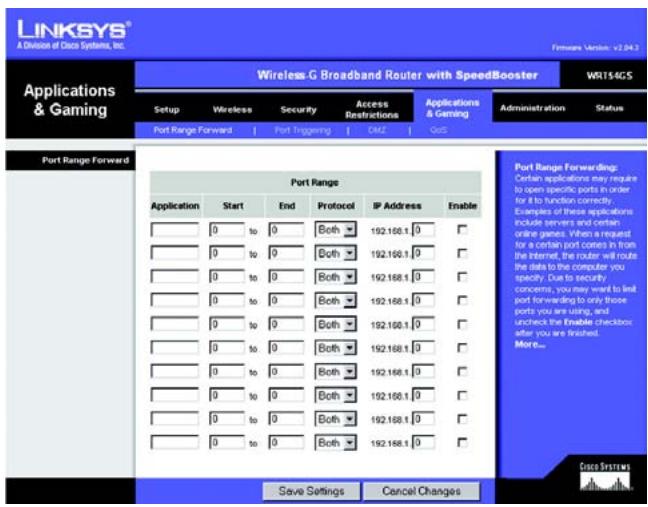Click the Cisco Systems logo
Screen dimensions: 648x507
click(x=605, y=477)
